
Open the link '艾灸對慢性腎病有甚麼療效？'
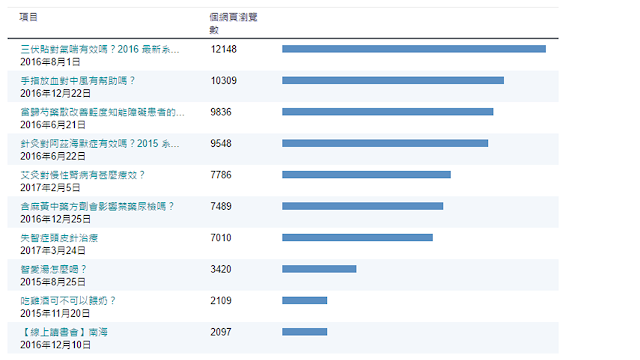[x=83, y=175]
